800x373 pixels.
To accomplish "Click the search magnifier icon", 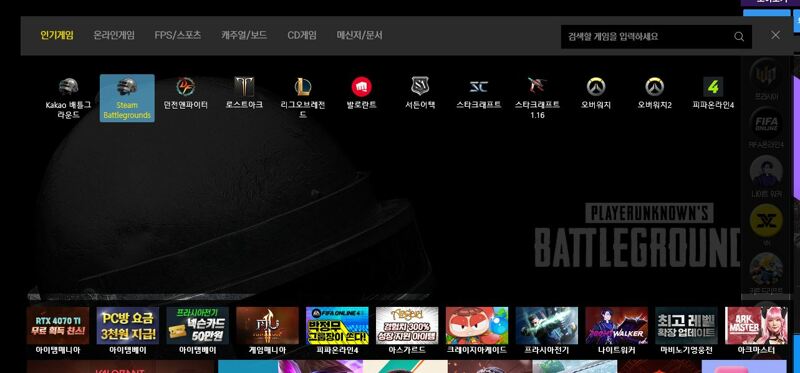I will [739, 37].
